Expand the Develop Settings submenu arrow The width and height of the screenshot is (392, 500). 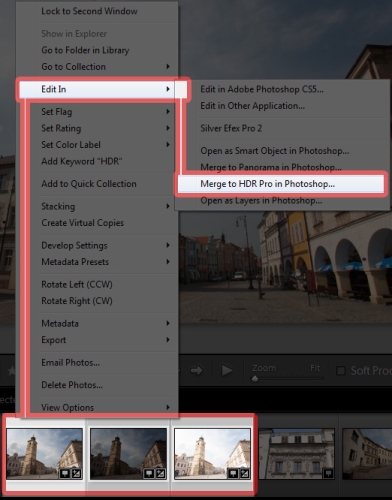point(168,245)
